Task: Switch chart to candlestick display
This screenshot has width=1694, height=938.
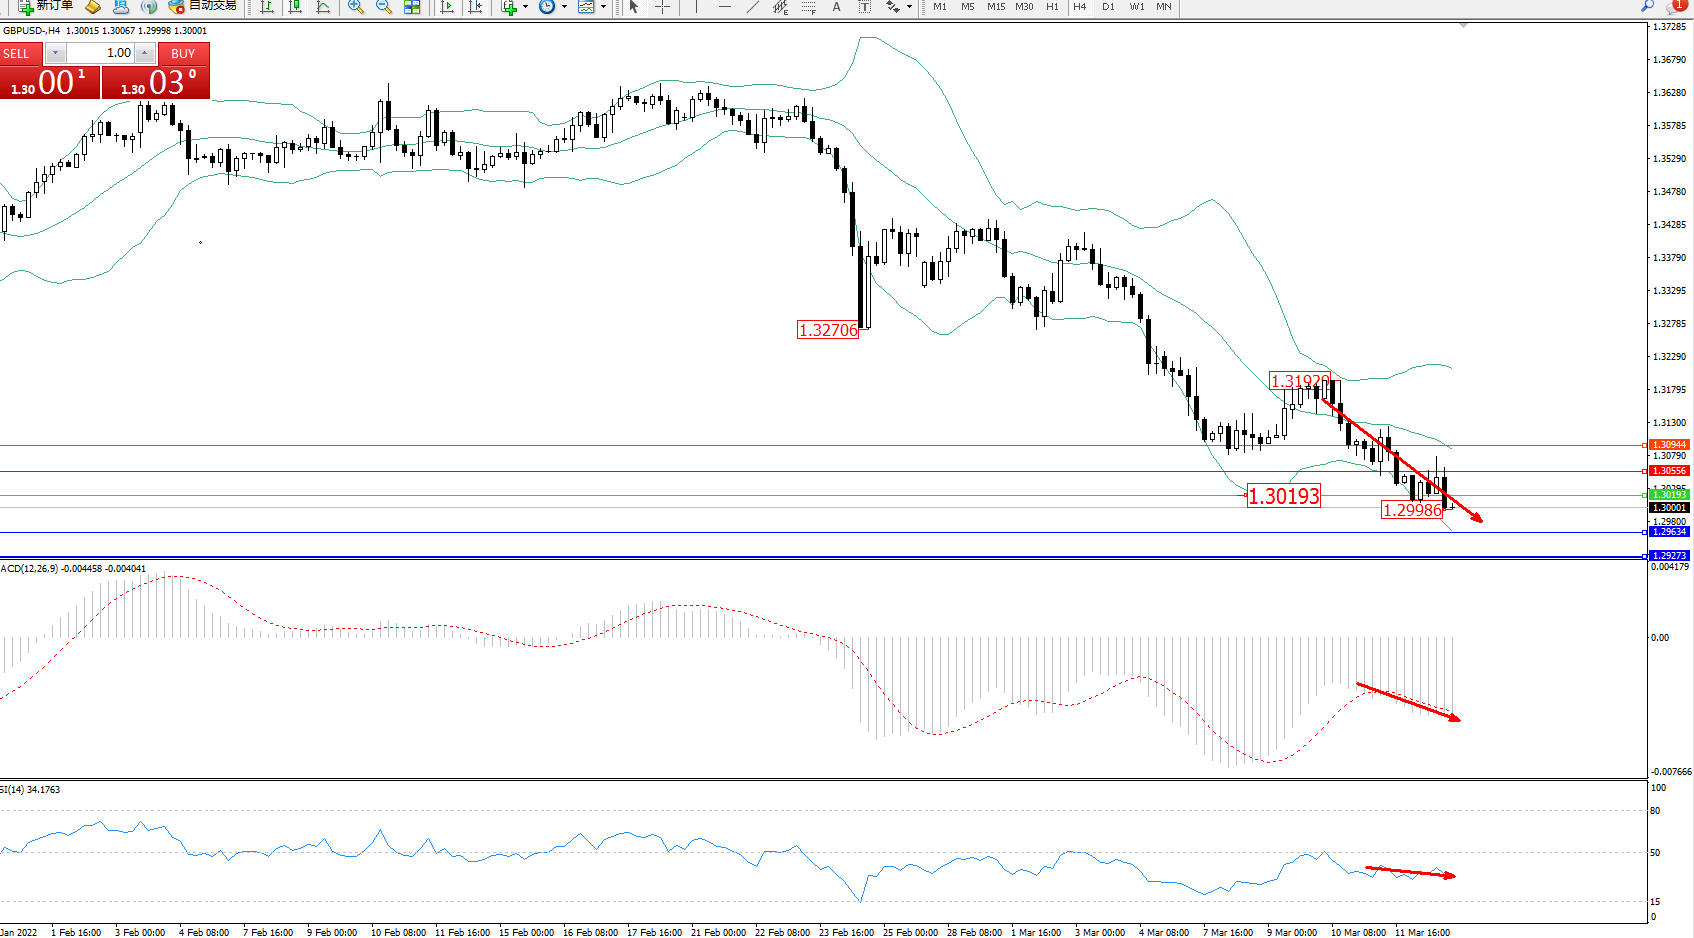Action: tap(295, 7)
